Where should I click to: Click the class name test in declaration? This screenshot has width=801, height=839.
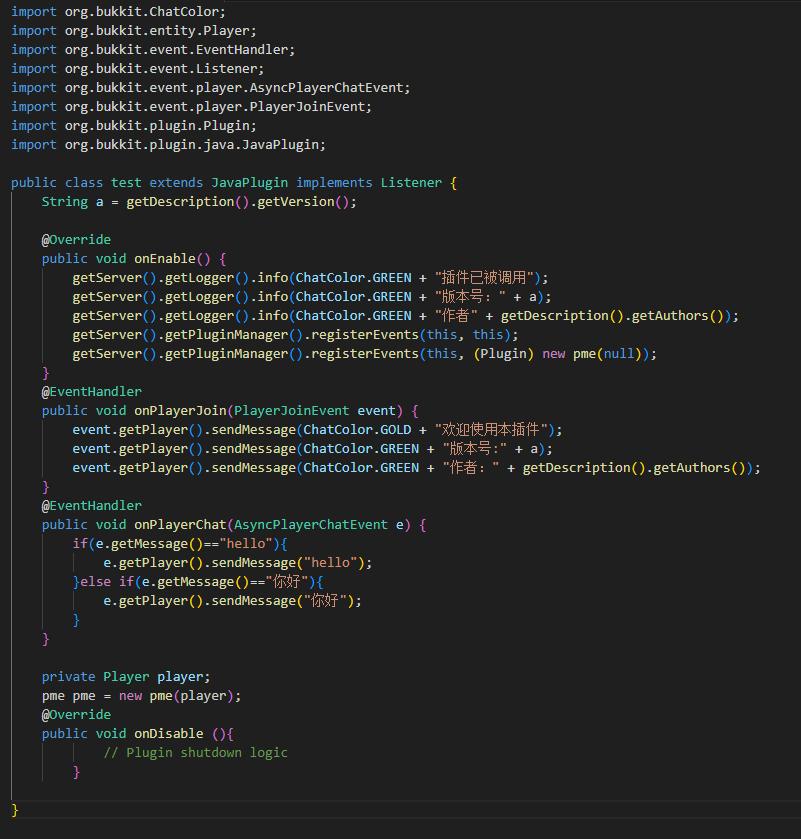126,183
